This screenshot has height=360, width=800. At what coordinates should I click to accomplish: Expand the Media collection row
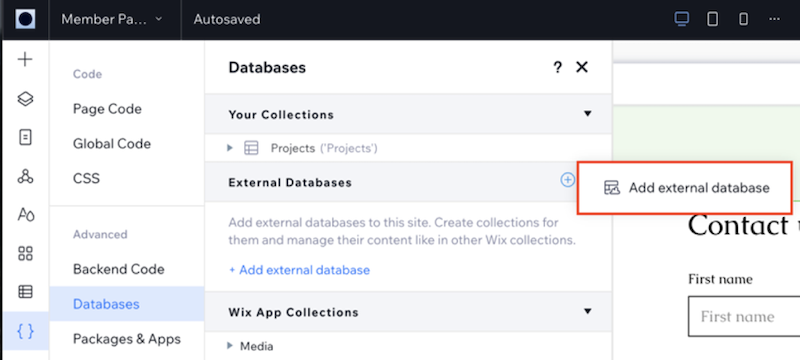(230, 346)
